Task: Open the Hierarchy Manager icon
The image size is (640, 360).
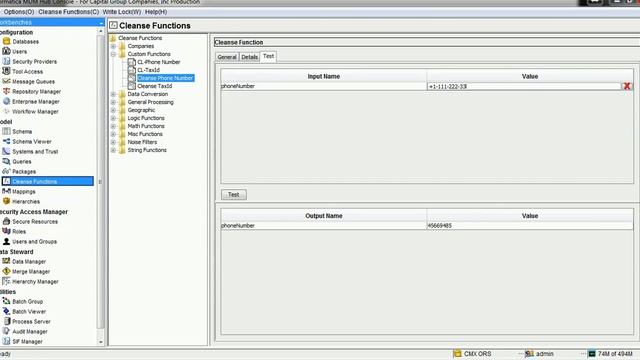Action: pyautogui.click(x=7, y=281)
